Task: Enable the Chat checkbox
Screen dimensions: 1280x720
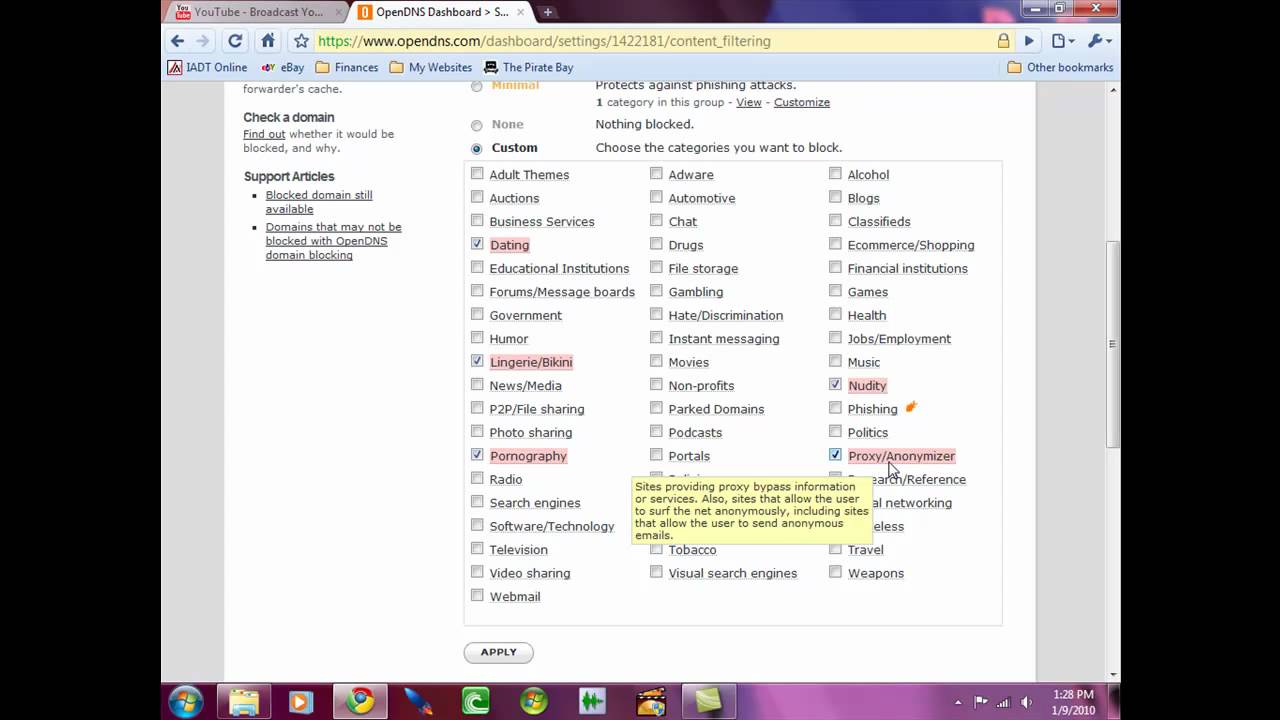Action: (656, 221)
